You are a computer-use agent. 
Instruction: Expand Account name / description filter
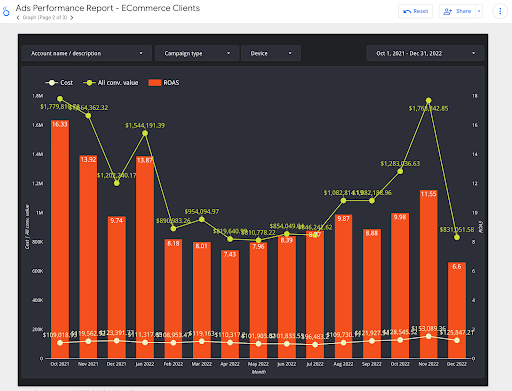coord(87,53)
